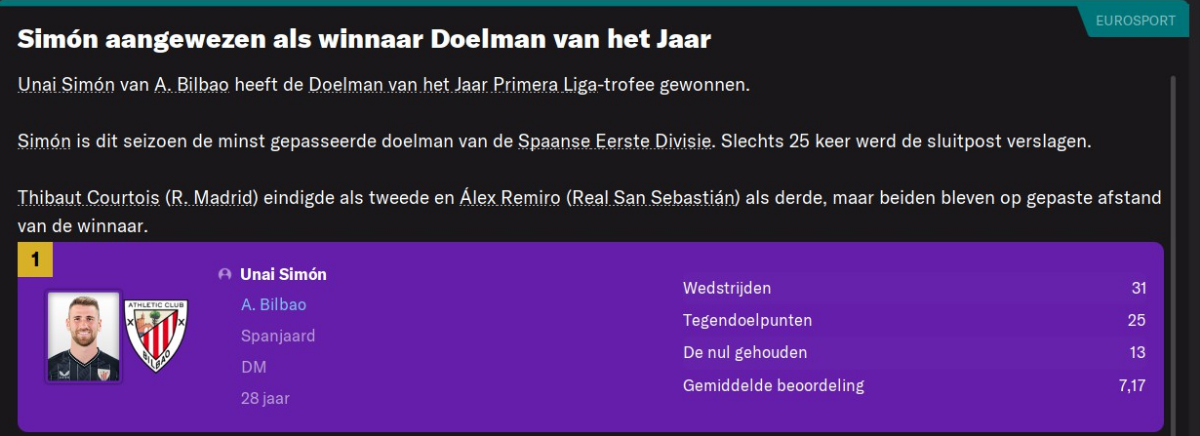Click Unai Simón name in winner card
The height and width of the screenshot is (436, 1200).
(x=283, y=274)
